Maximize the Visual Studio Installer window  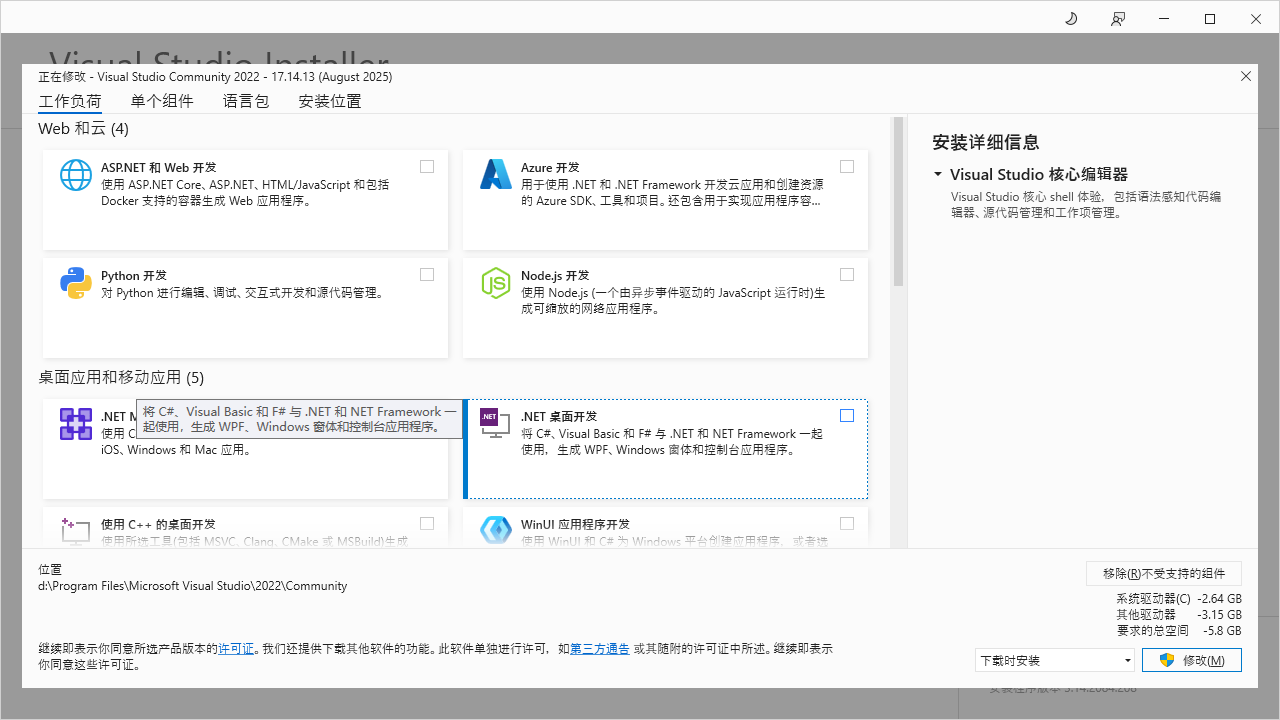[x=1210, y=19]
